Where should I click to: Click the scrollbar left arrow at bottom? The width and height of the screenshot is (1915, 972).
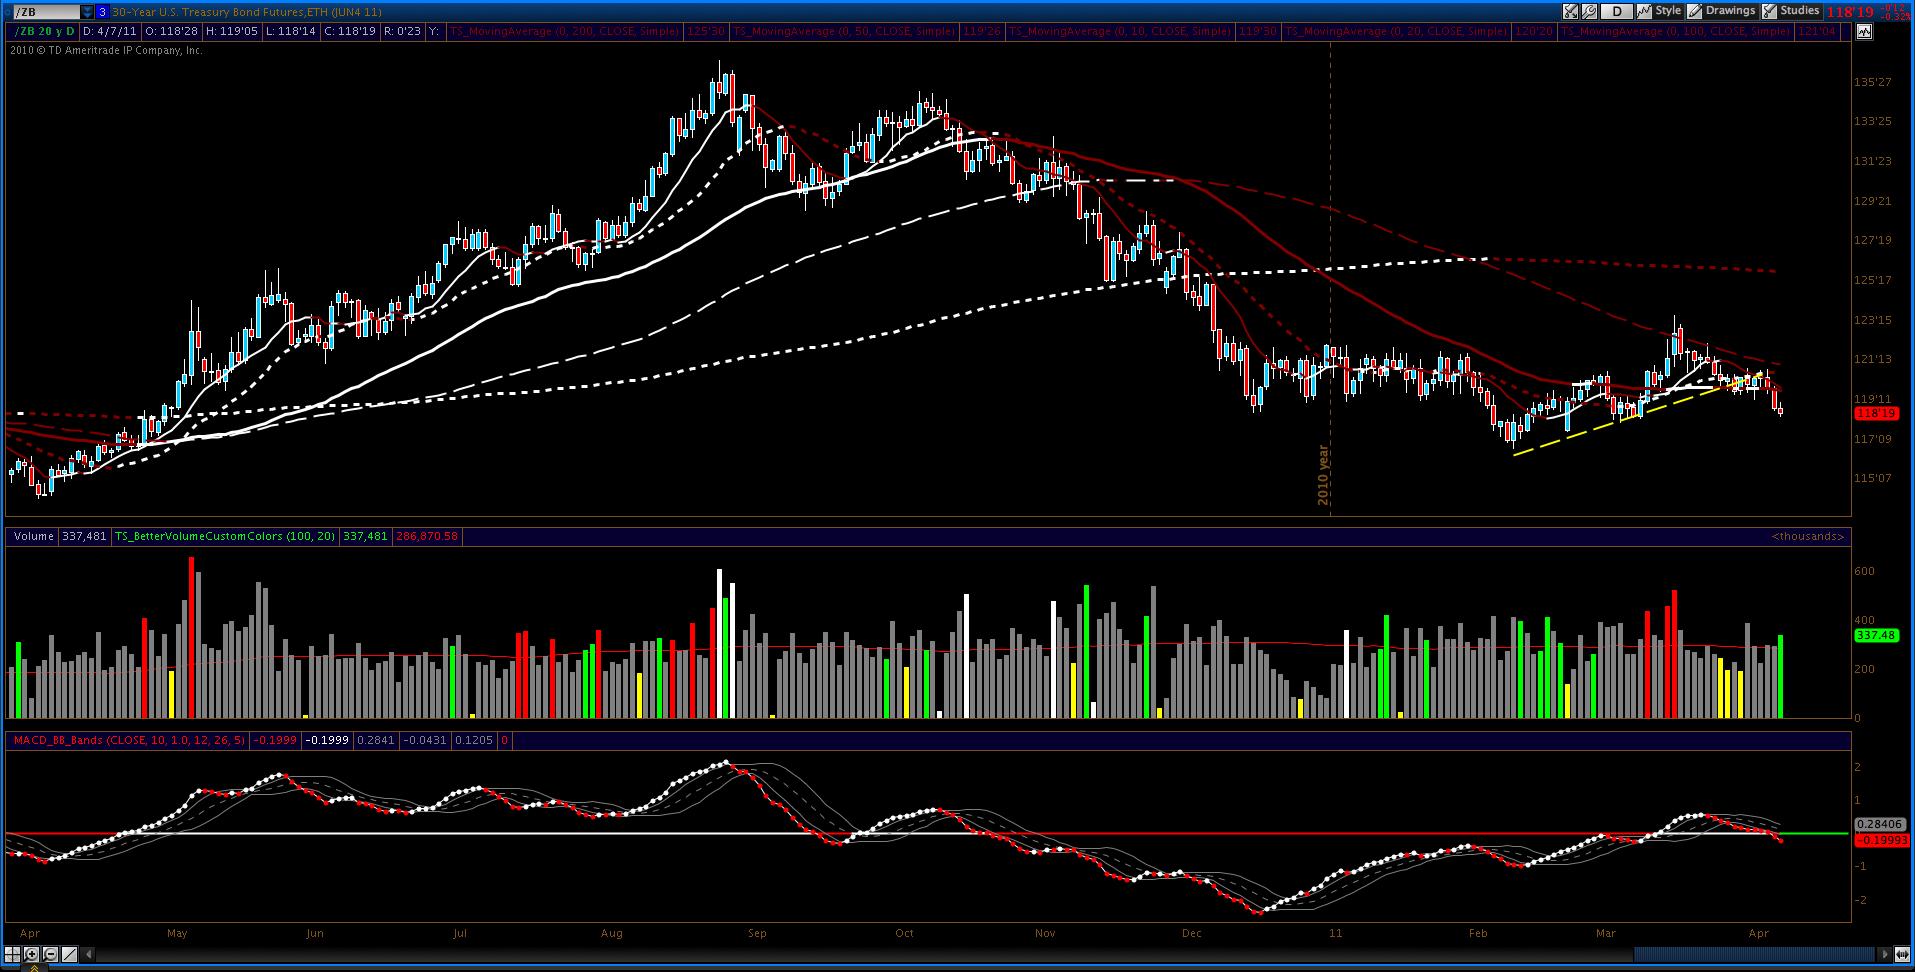(89, 954)
